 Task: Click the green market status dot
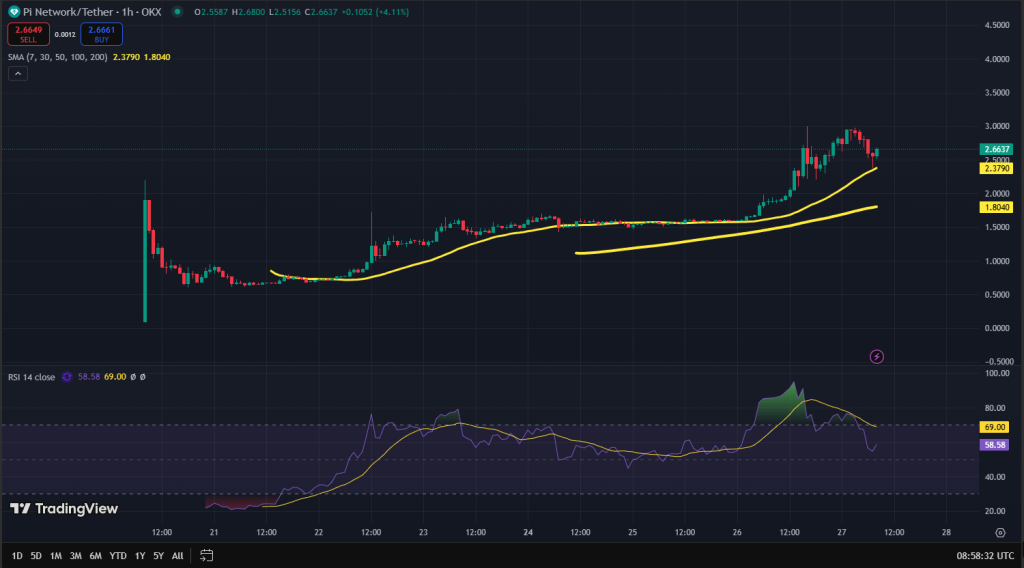pos(177,12)
